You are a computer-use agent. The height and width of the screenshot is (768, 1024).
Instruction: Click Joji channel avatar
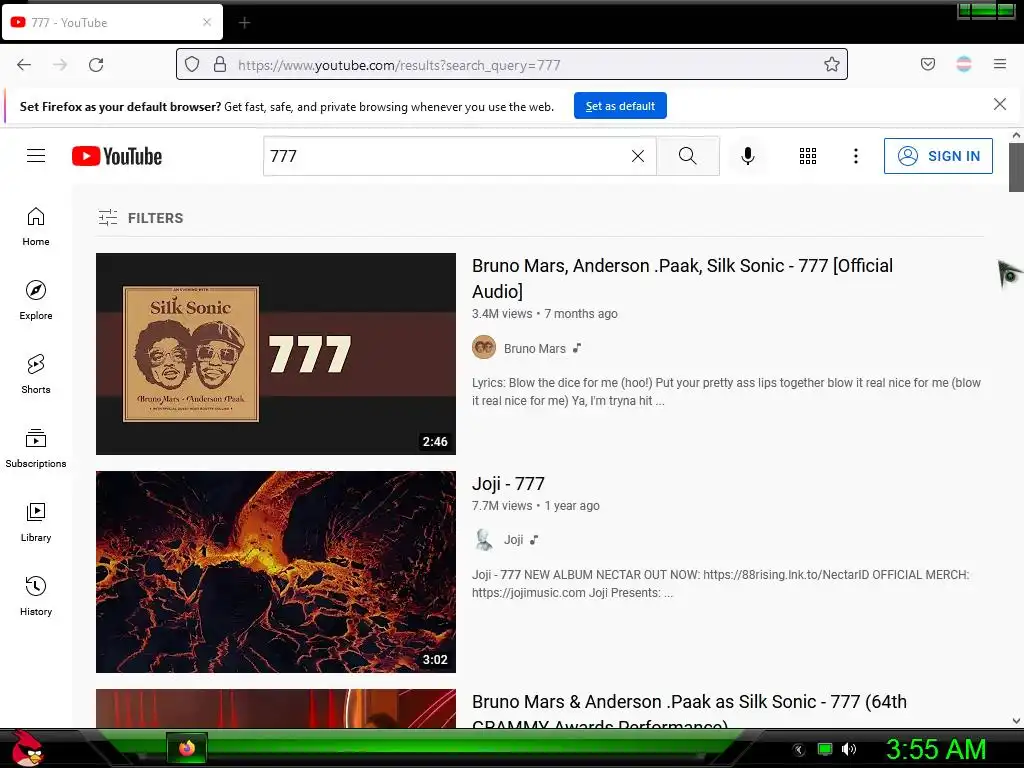(x=484, y=539)
